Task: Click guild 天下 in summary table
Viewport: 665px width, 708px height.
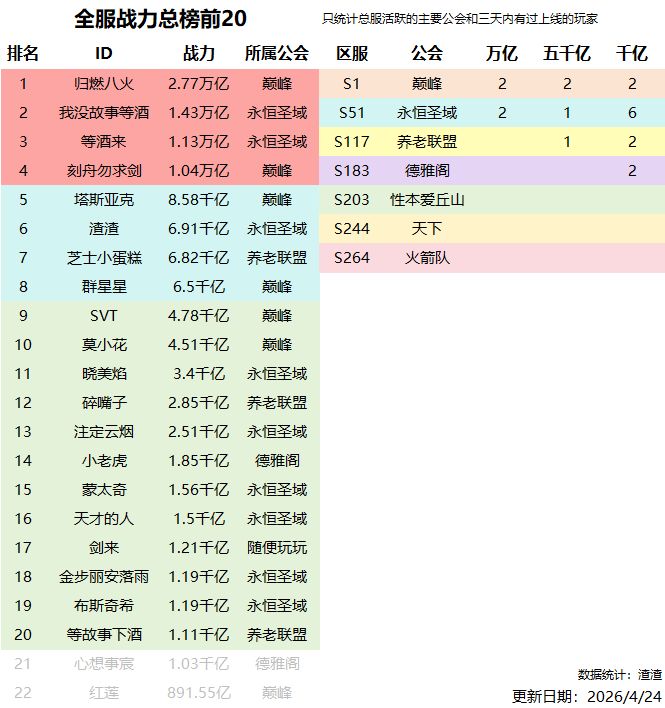Action: click(427, 228)
